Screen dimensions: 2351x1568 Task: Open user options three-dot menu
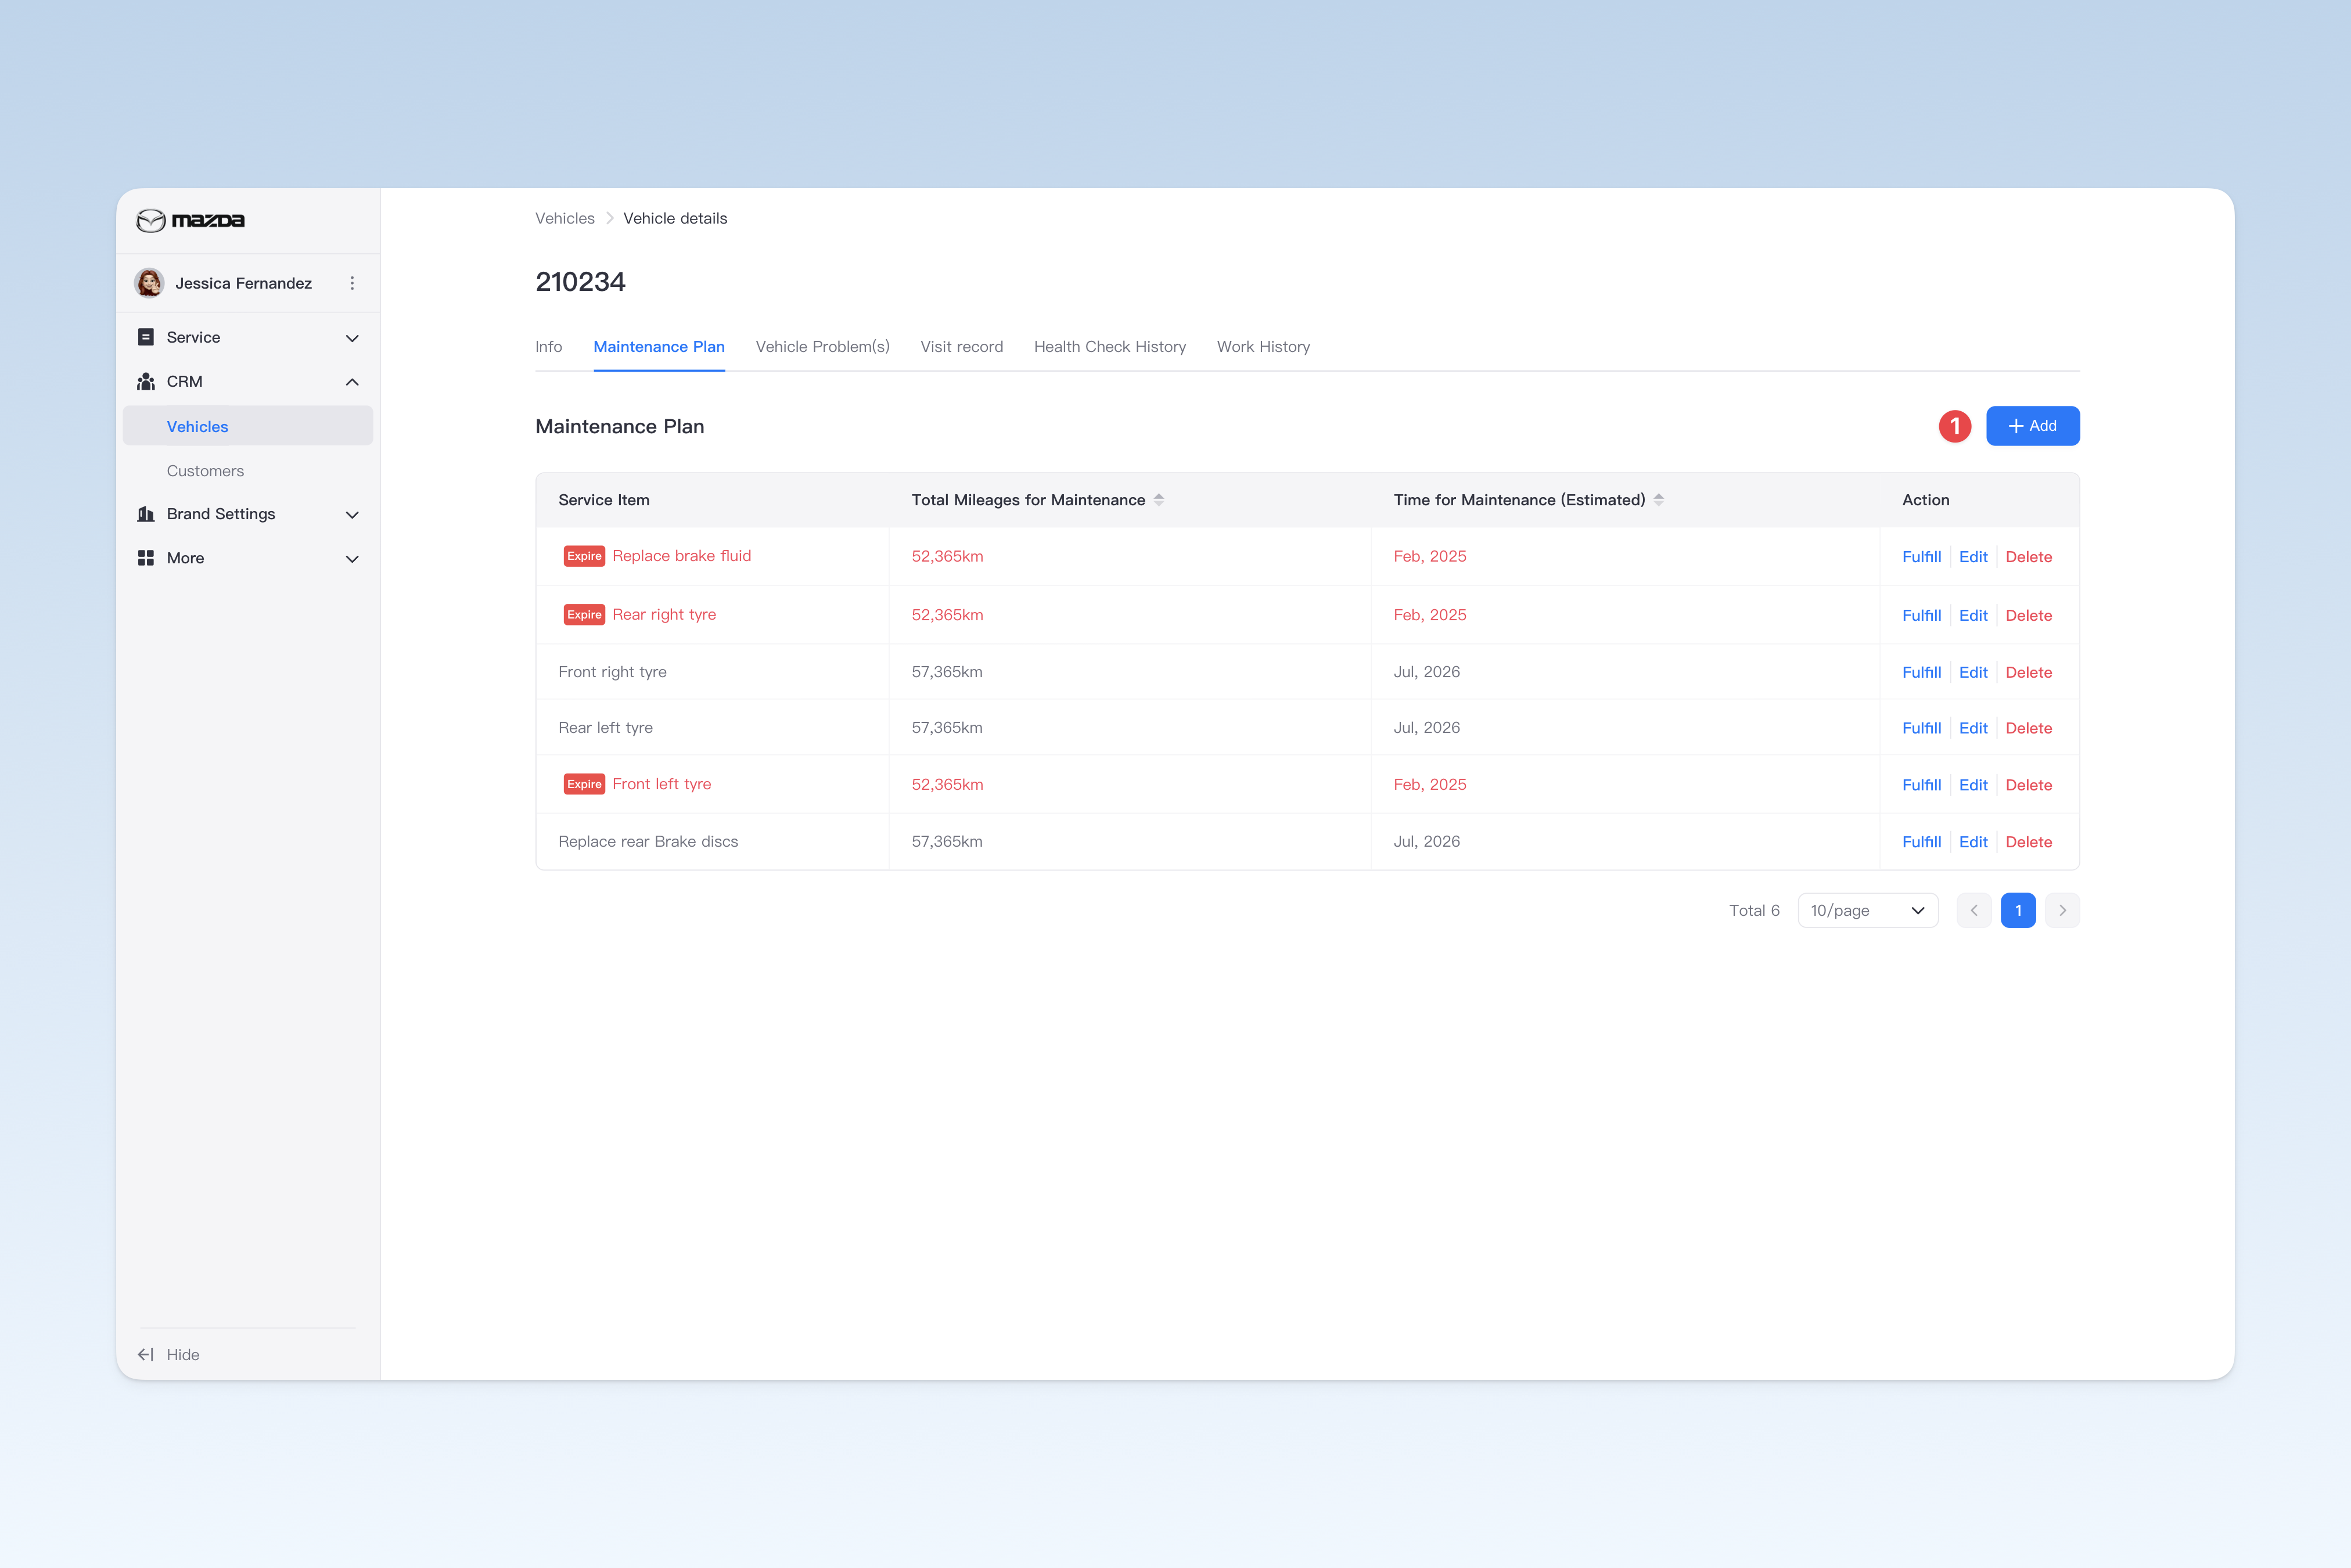click(352, 283)
